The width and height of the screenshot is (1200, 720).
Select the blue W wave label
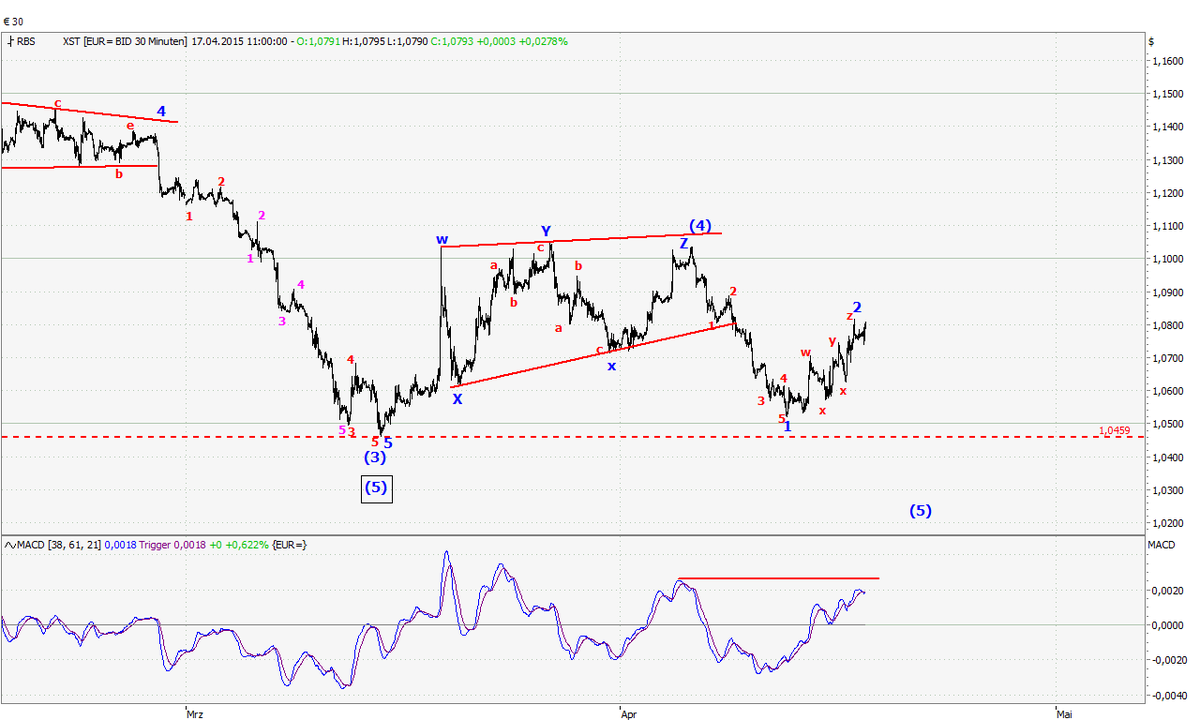point(441,240)
